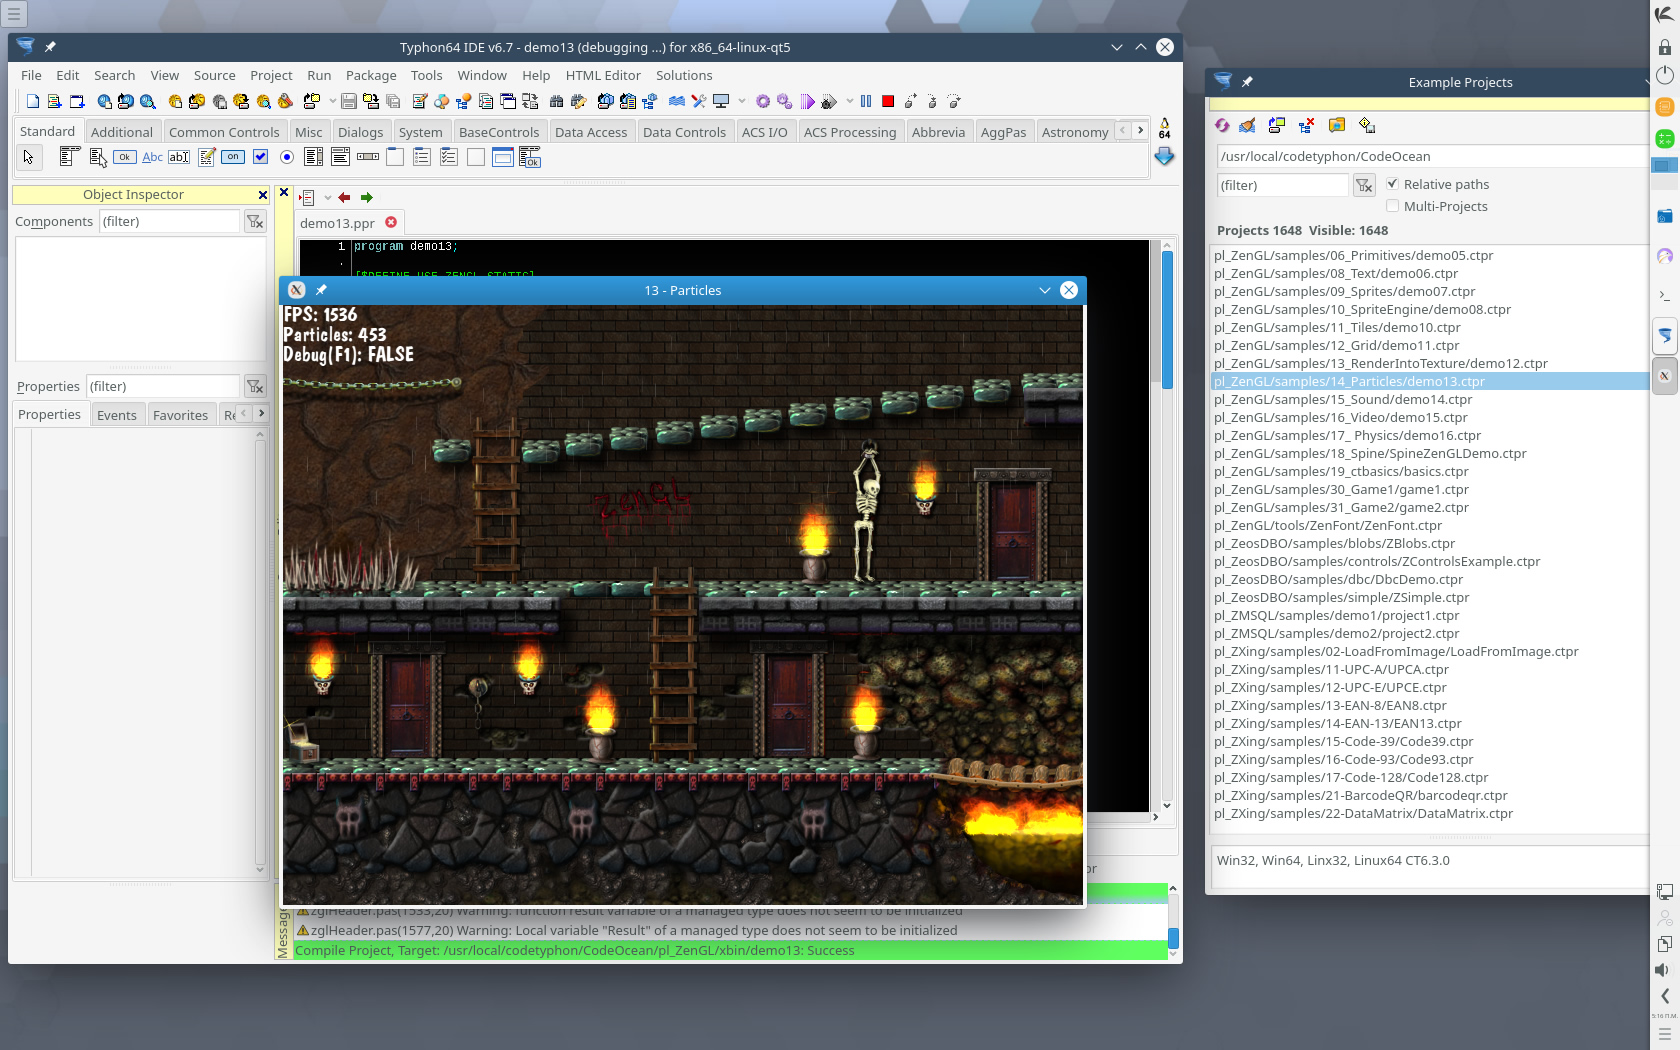Clear the Properties filter button
Viewport: 1680px width, 1050px height.
(x=255, y=386)
